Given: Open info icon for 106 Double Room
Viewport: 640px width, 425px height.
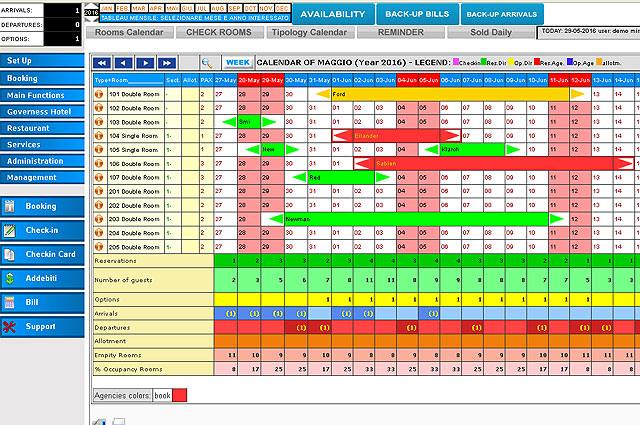Looking at the screenshot, I should 99,163.
